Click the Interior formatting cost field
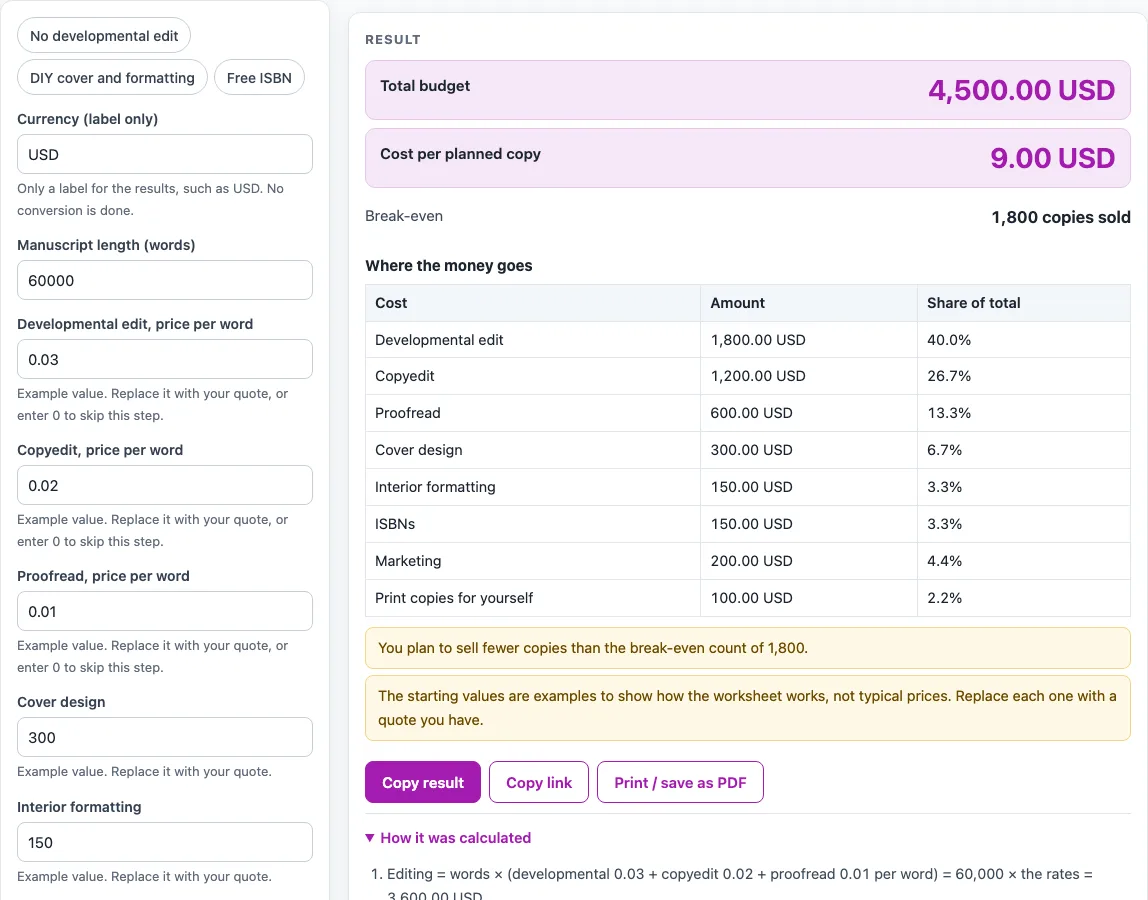 click(x=165, y=843)
